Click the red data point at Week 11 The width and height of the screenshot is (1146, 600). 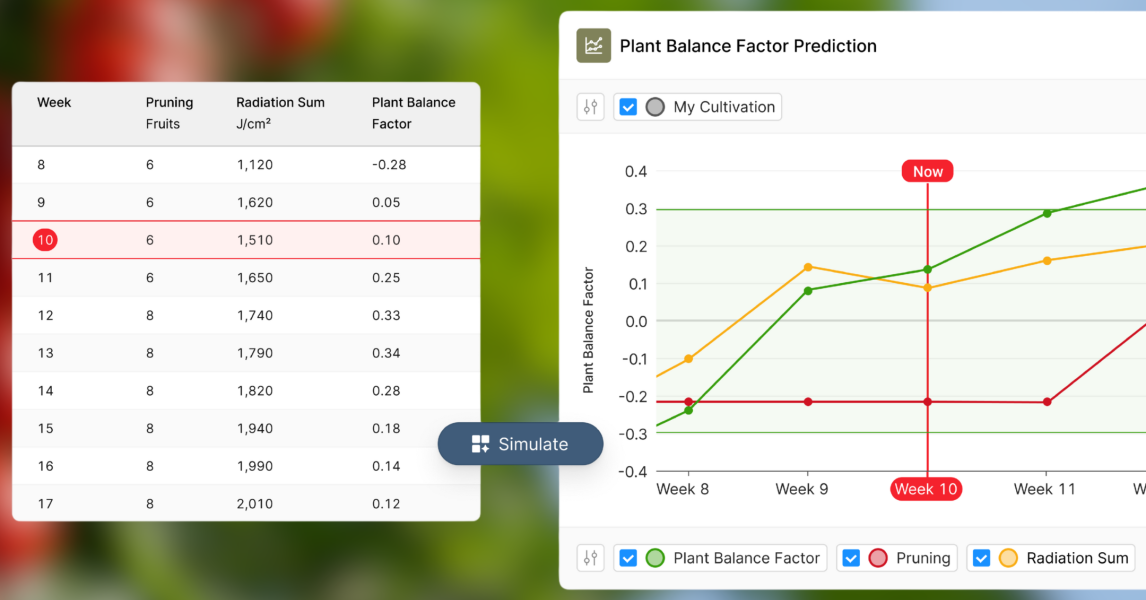1047,402
